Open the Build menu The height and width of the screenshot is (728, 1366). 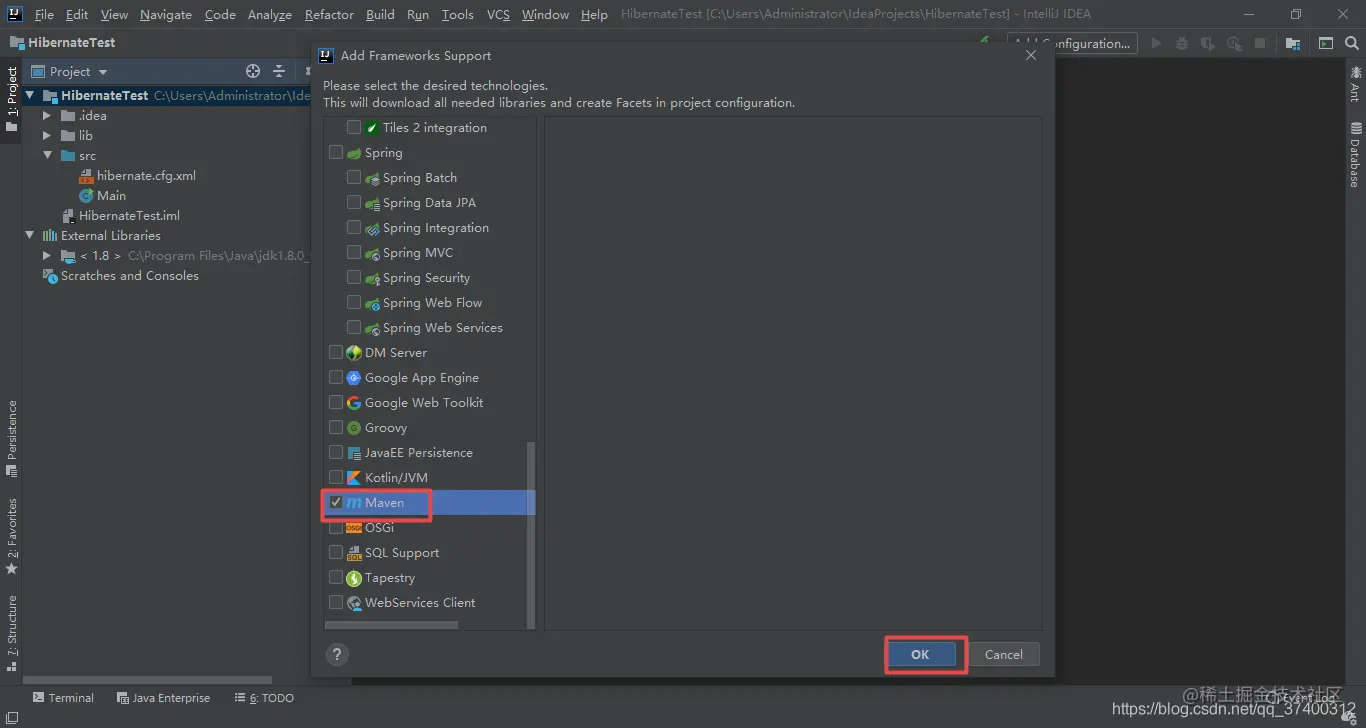380,14
